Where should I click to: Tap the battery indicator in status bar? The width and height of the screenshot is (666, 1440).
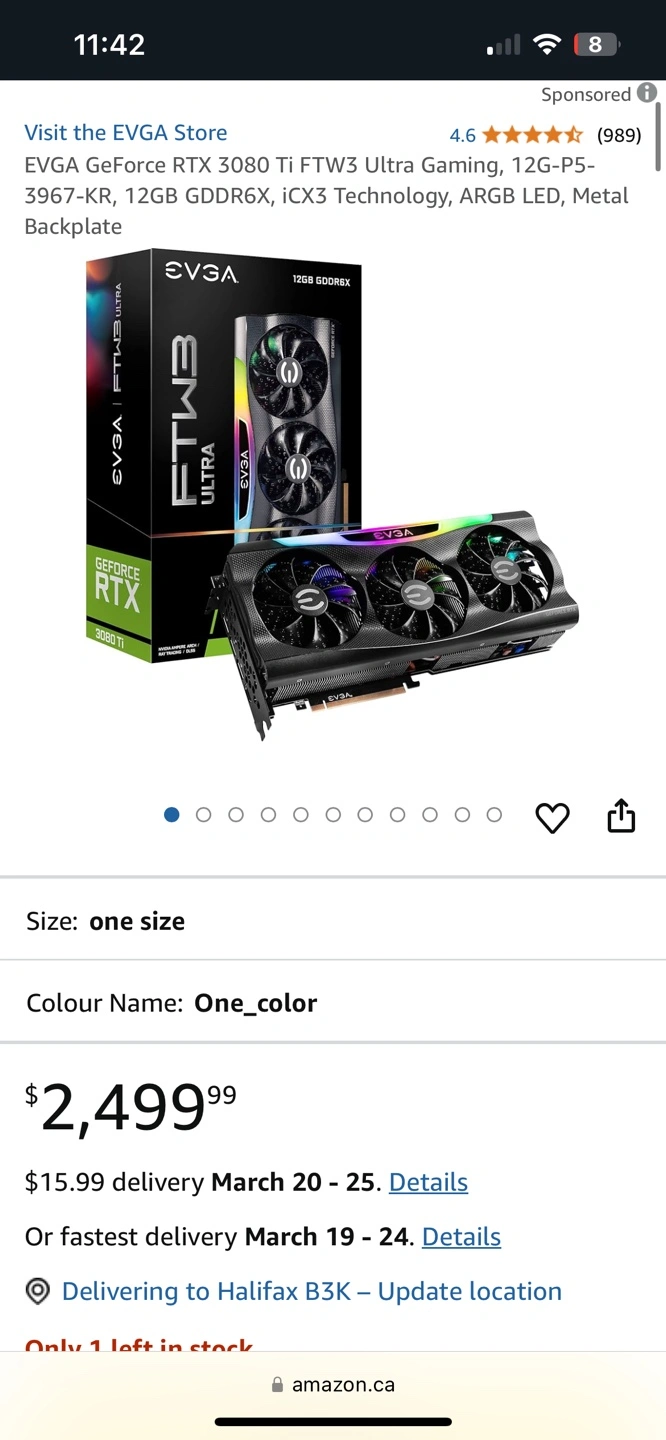[x=596, y=44]
